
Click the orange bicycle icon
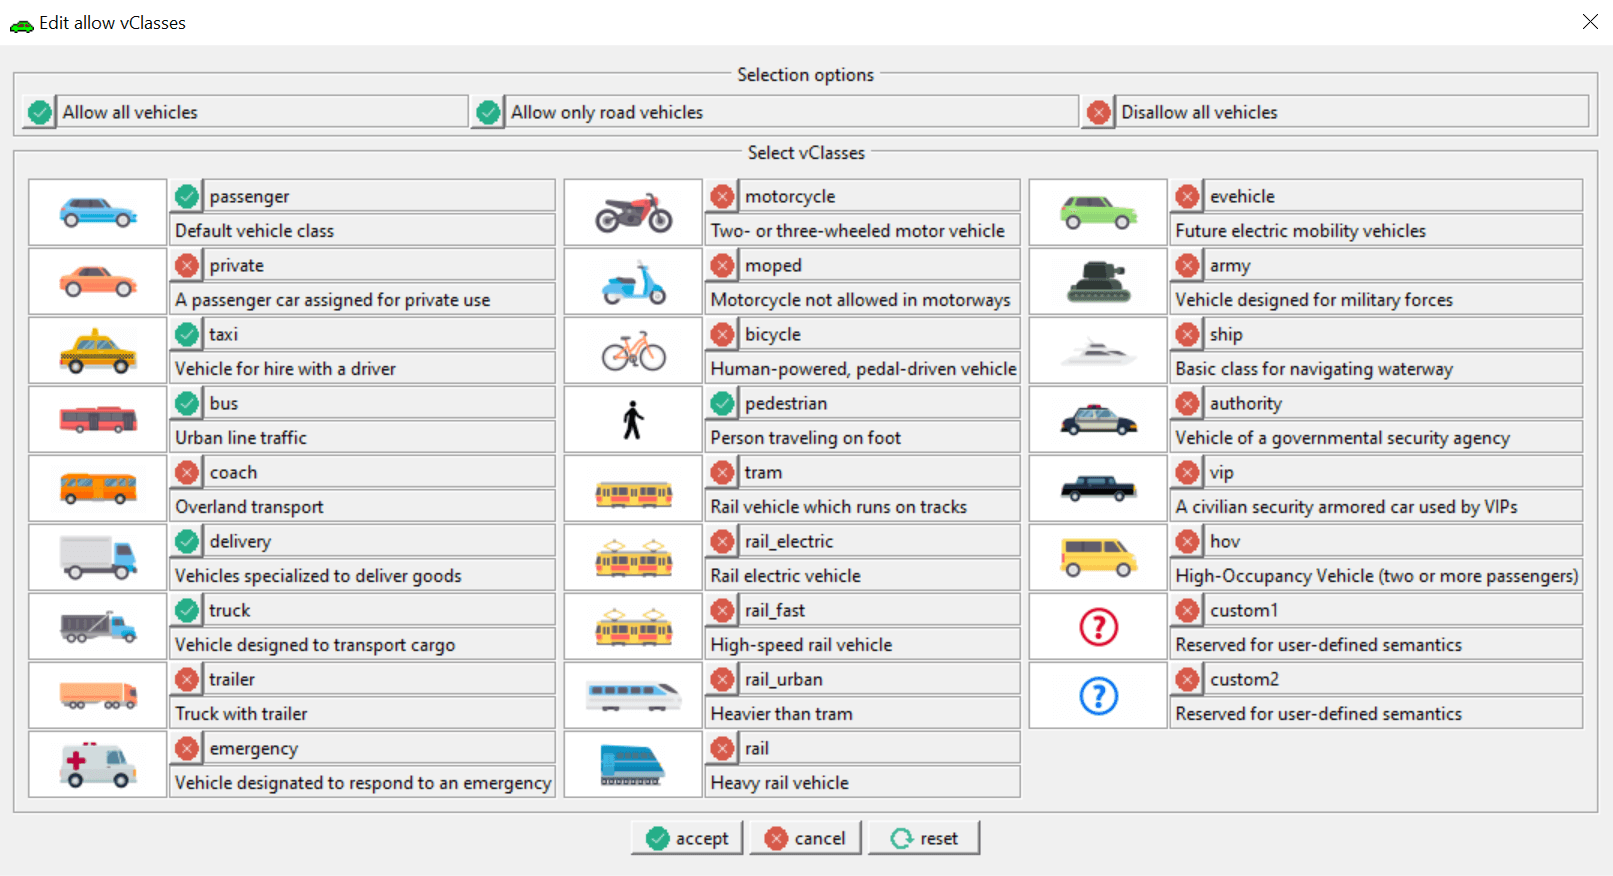tap(633, 351)
